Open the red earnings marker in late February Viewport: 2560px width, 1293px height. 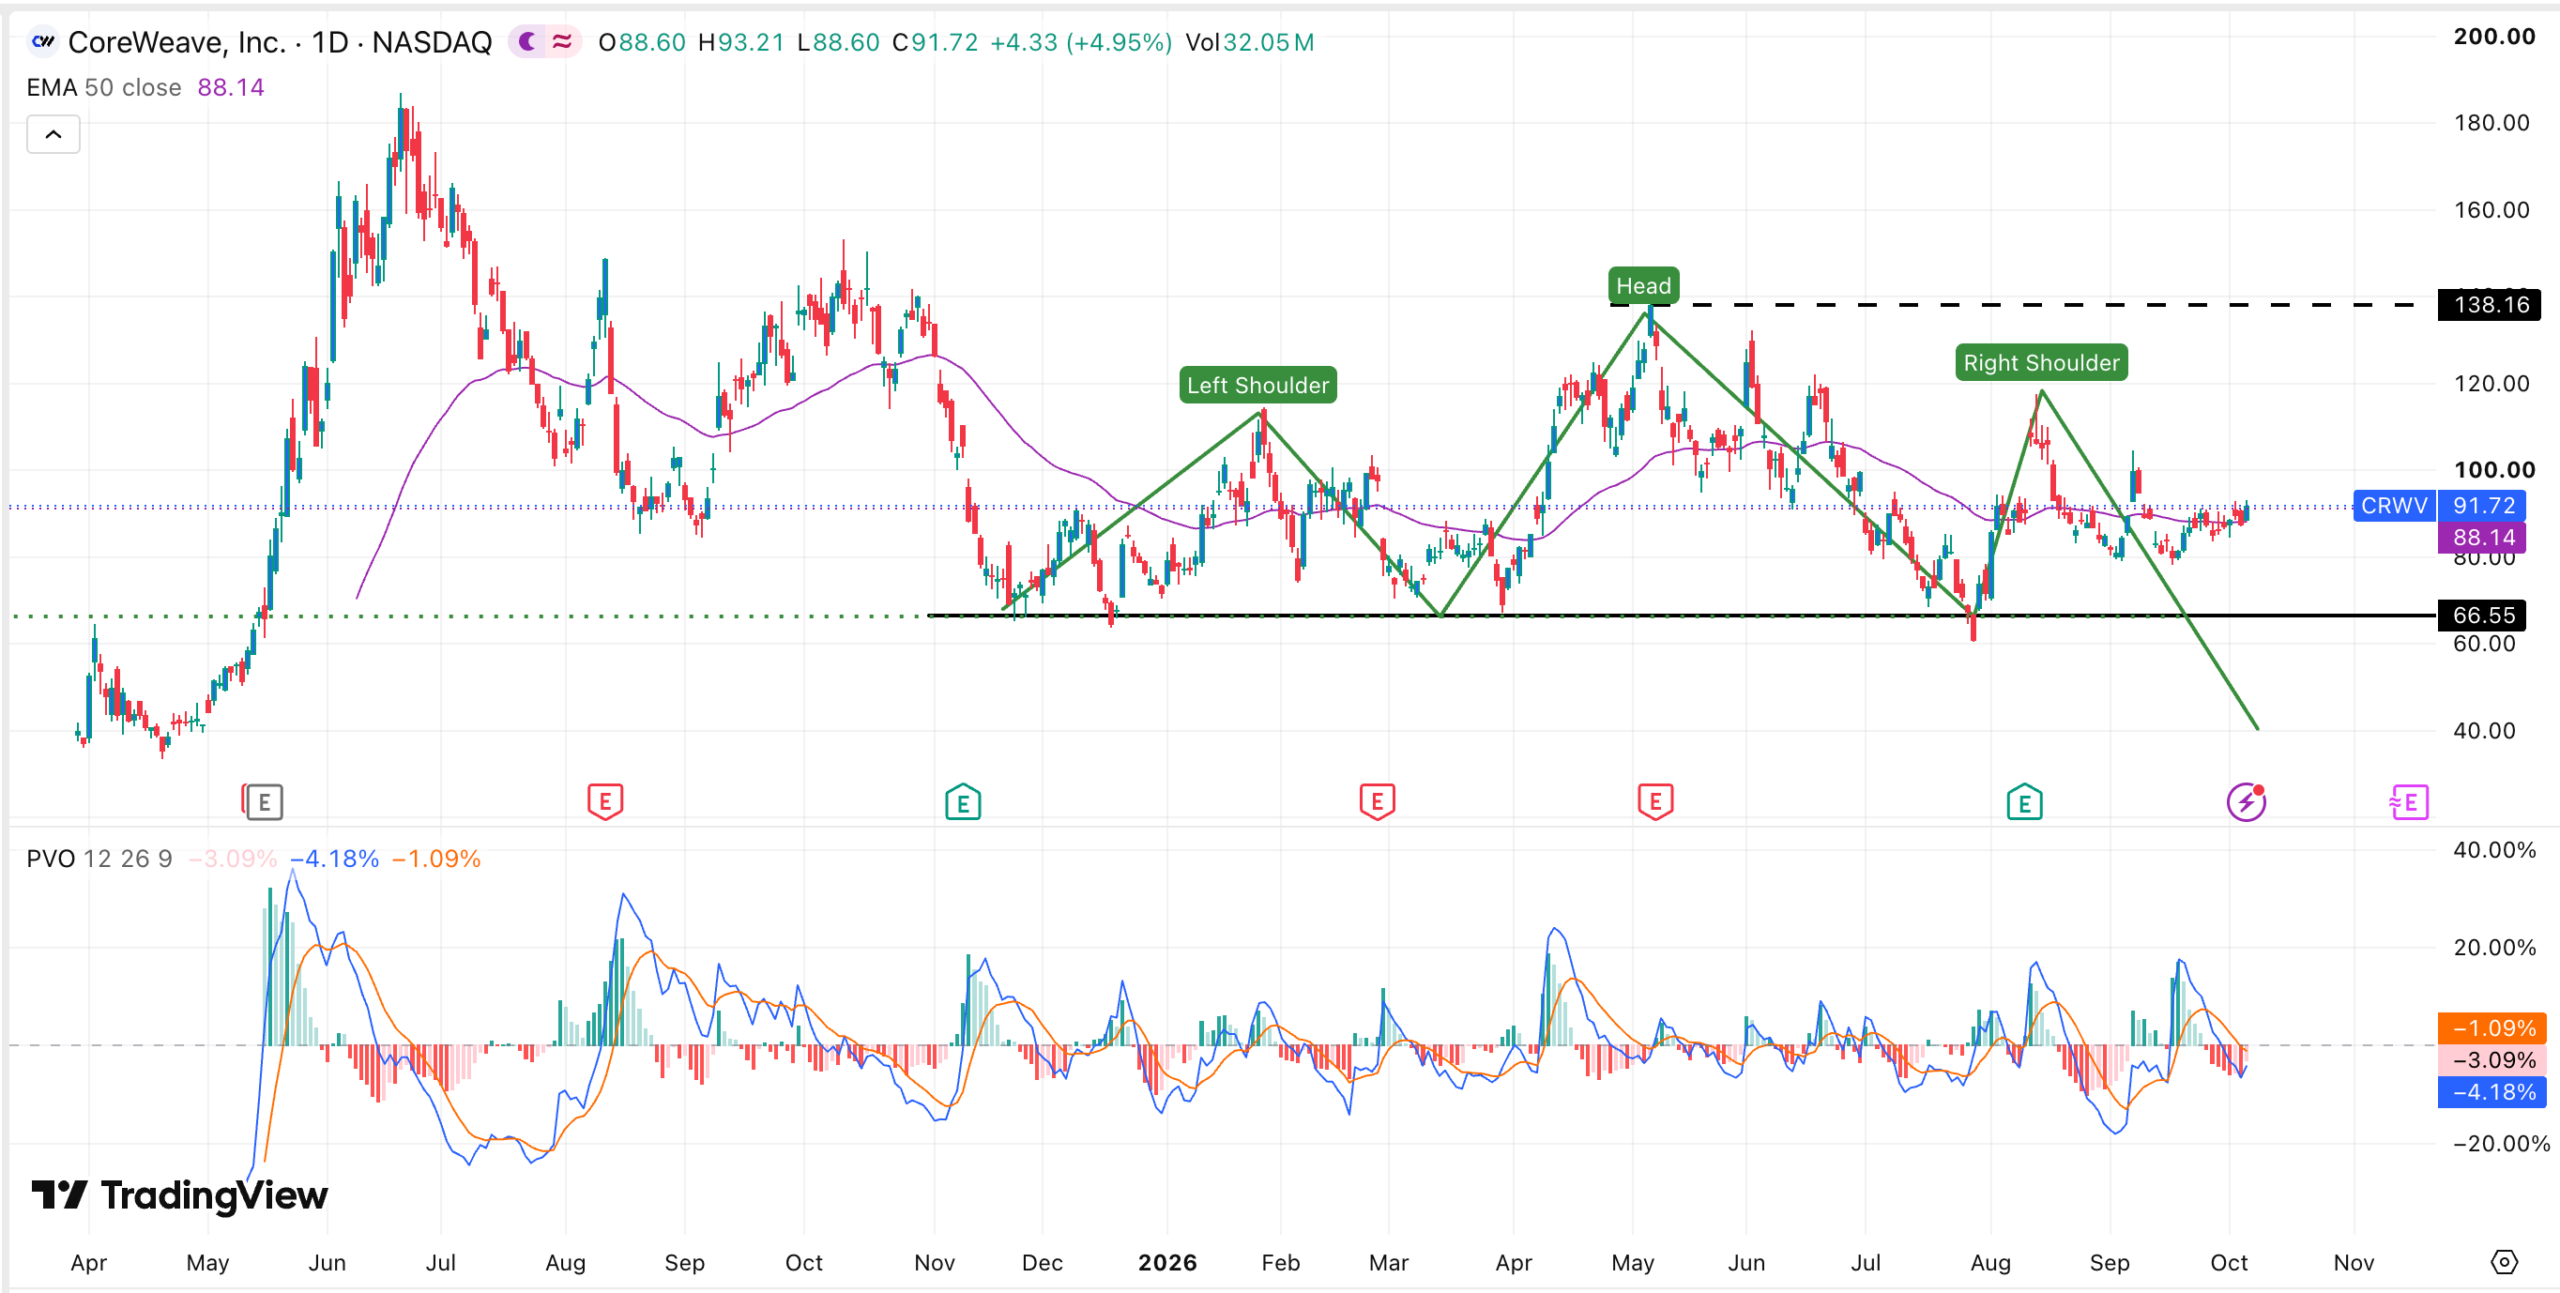click(1377, 802)
